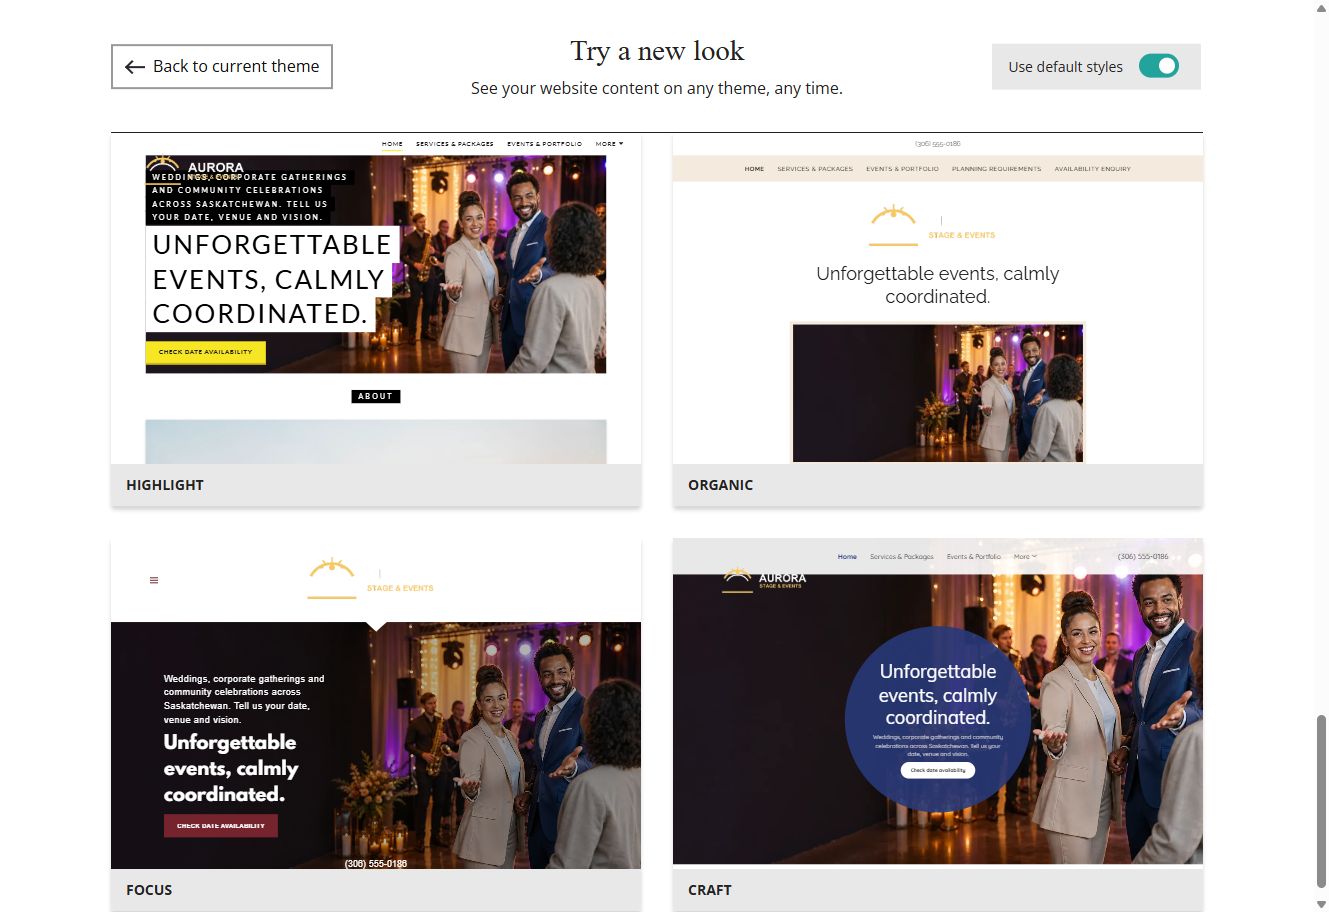1329x912 pixels.
Task: Click Events & Portfolio in Craft preview nav
Action: [974, 556]
